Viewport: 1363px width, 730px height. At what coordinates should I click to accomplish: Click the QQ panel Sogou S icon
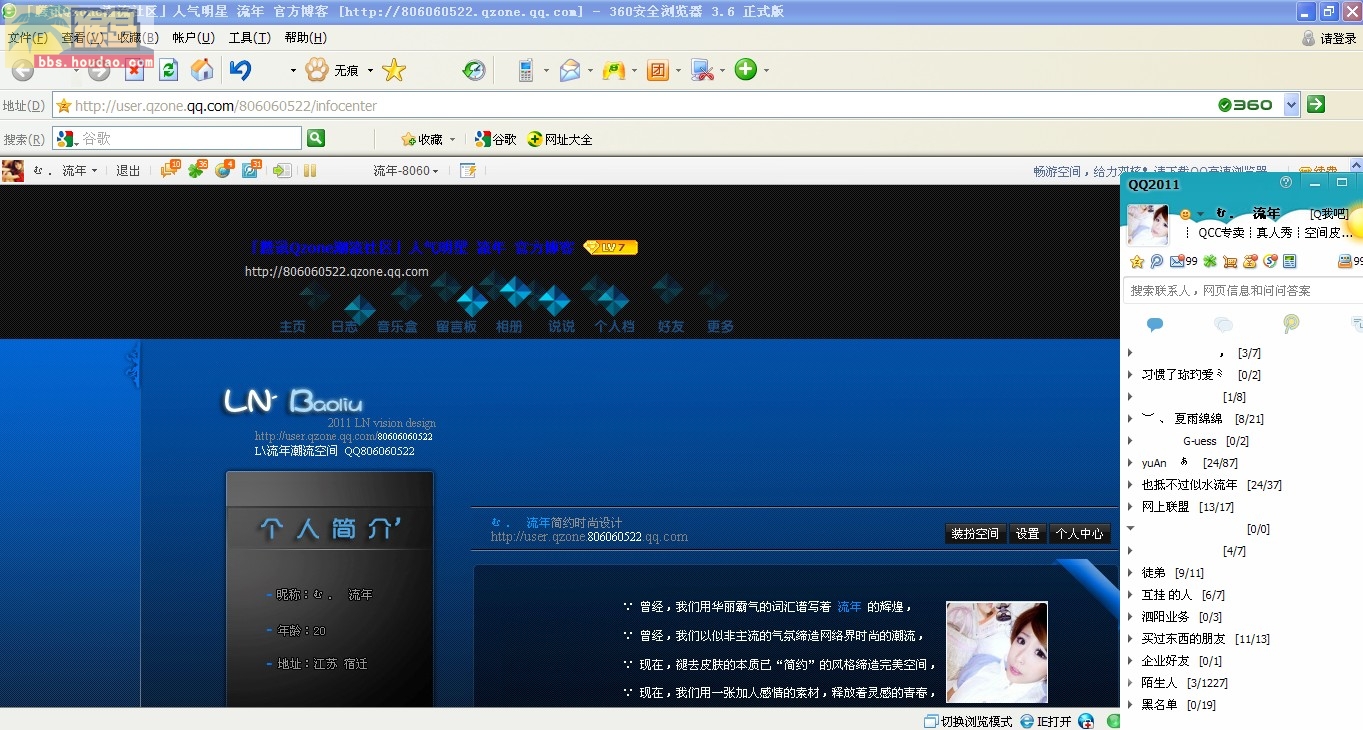tap(1271, 261)
